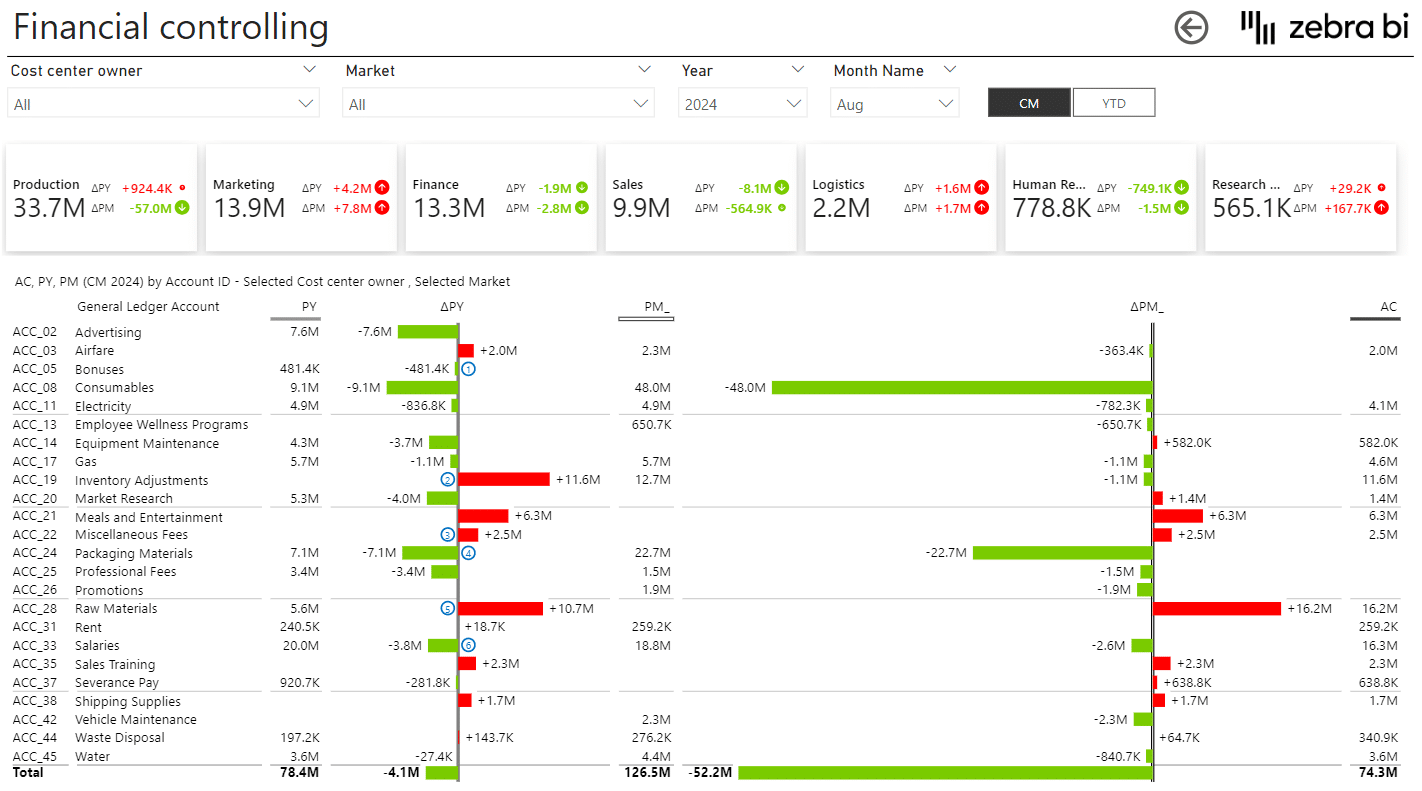Open the Market filter dropdown

point(640,103)
